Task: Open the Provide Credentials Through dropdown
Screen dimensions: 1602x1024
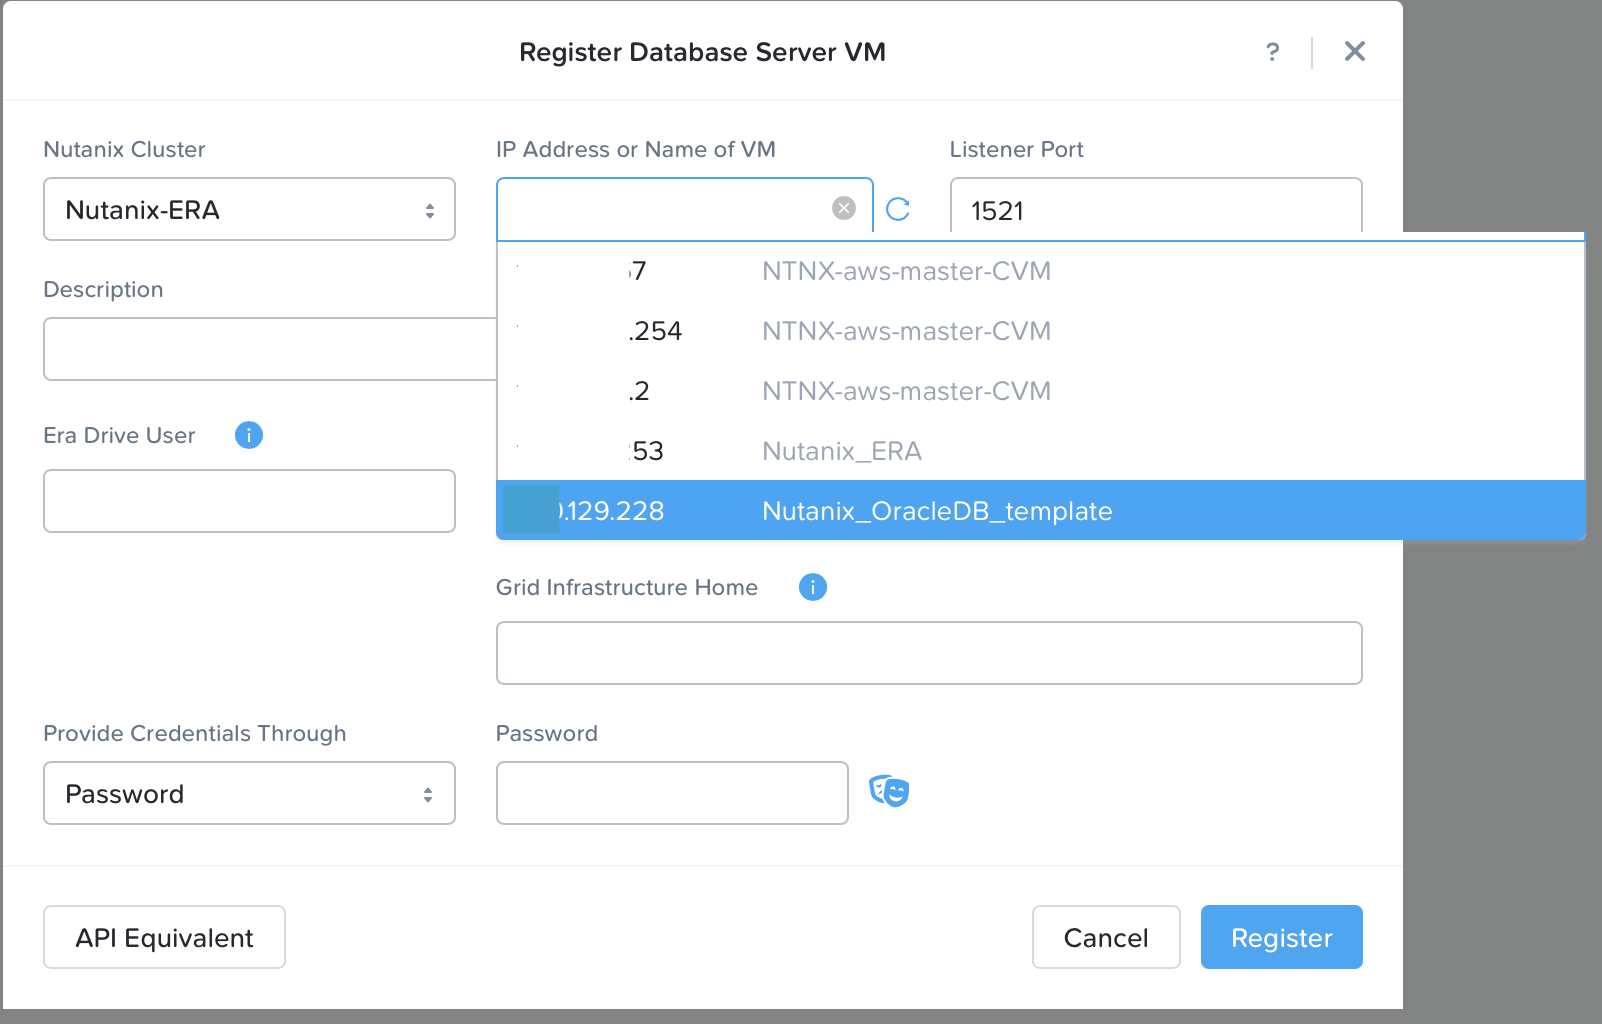Action: click(249, 793)
